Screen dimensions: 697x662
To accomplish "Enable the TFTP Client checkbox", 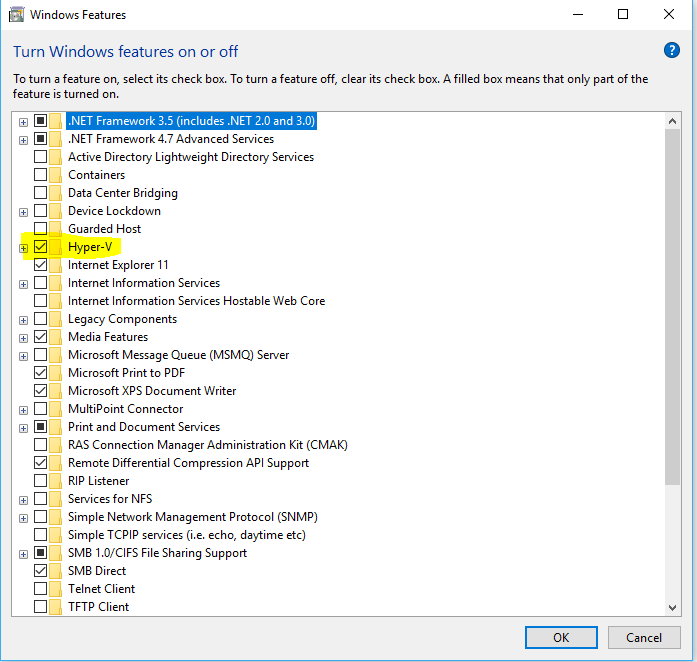I will coord(40,606).
